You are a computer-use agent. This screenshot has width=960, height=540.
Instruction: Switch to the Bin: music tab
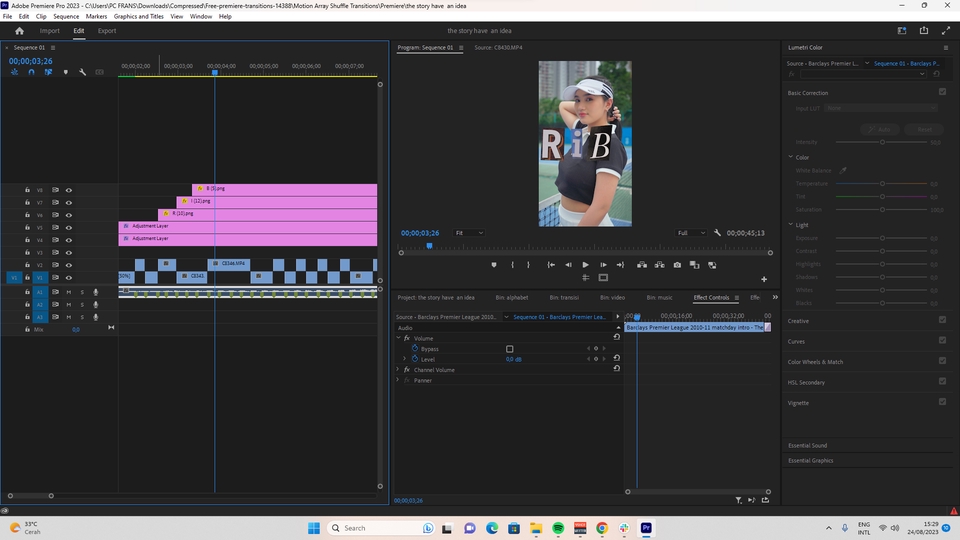point(658,297)
